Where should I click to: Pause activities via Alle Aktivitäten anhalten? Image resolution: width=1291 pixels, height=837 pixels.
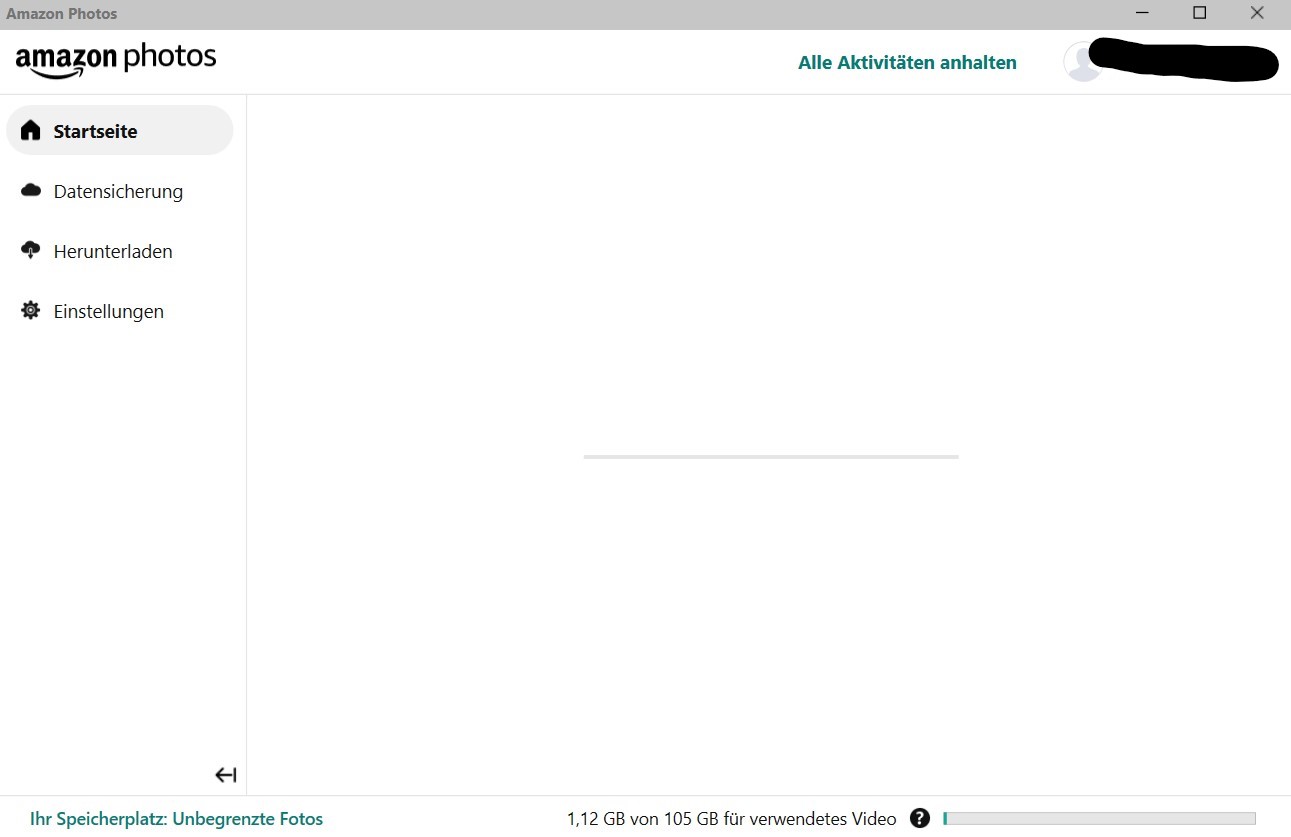(906, 61)
